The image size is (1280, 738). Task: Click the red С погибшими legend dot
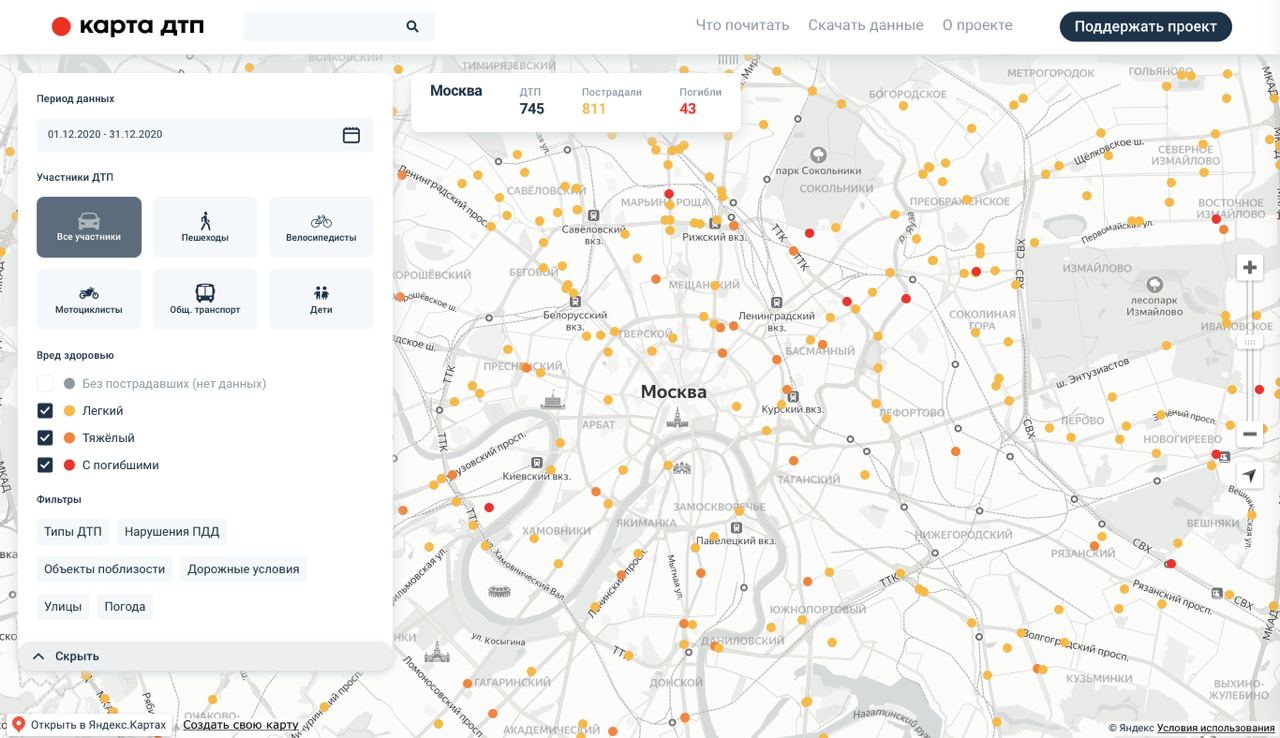(x=69, y=465)
